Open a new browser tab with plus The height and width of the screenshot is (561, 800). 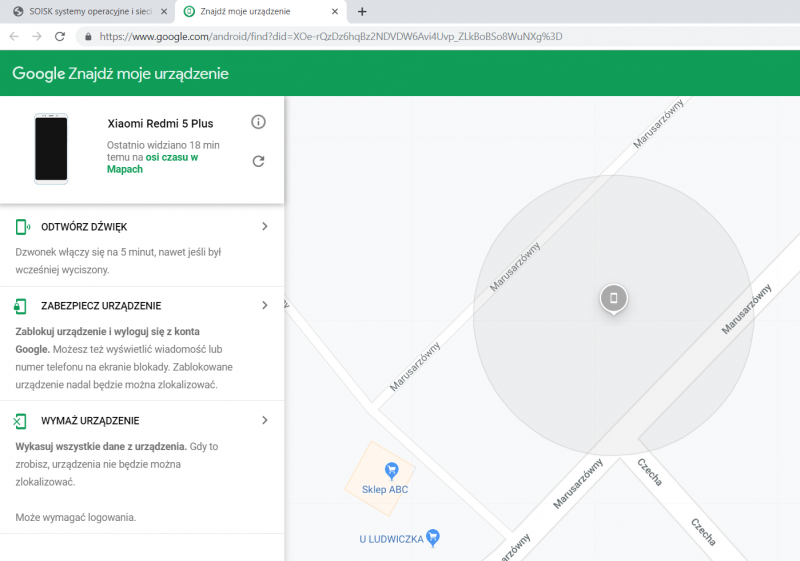362,11
